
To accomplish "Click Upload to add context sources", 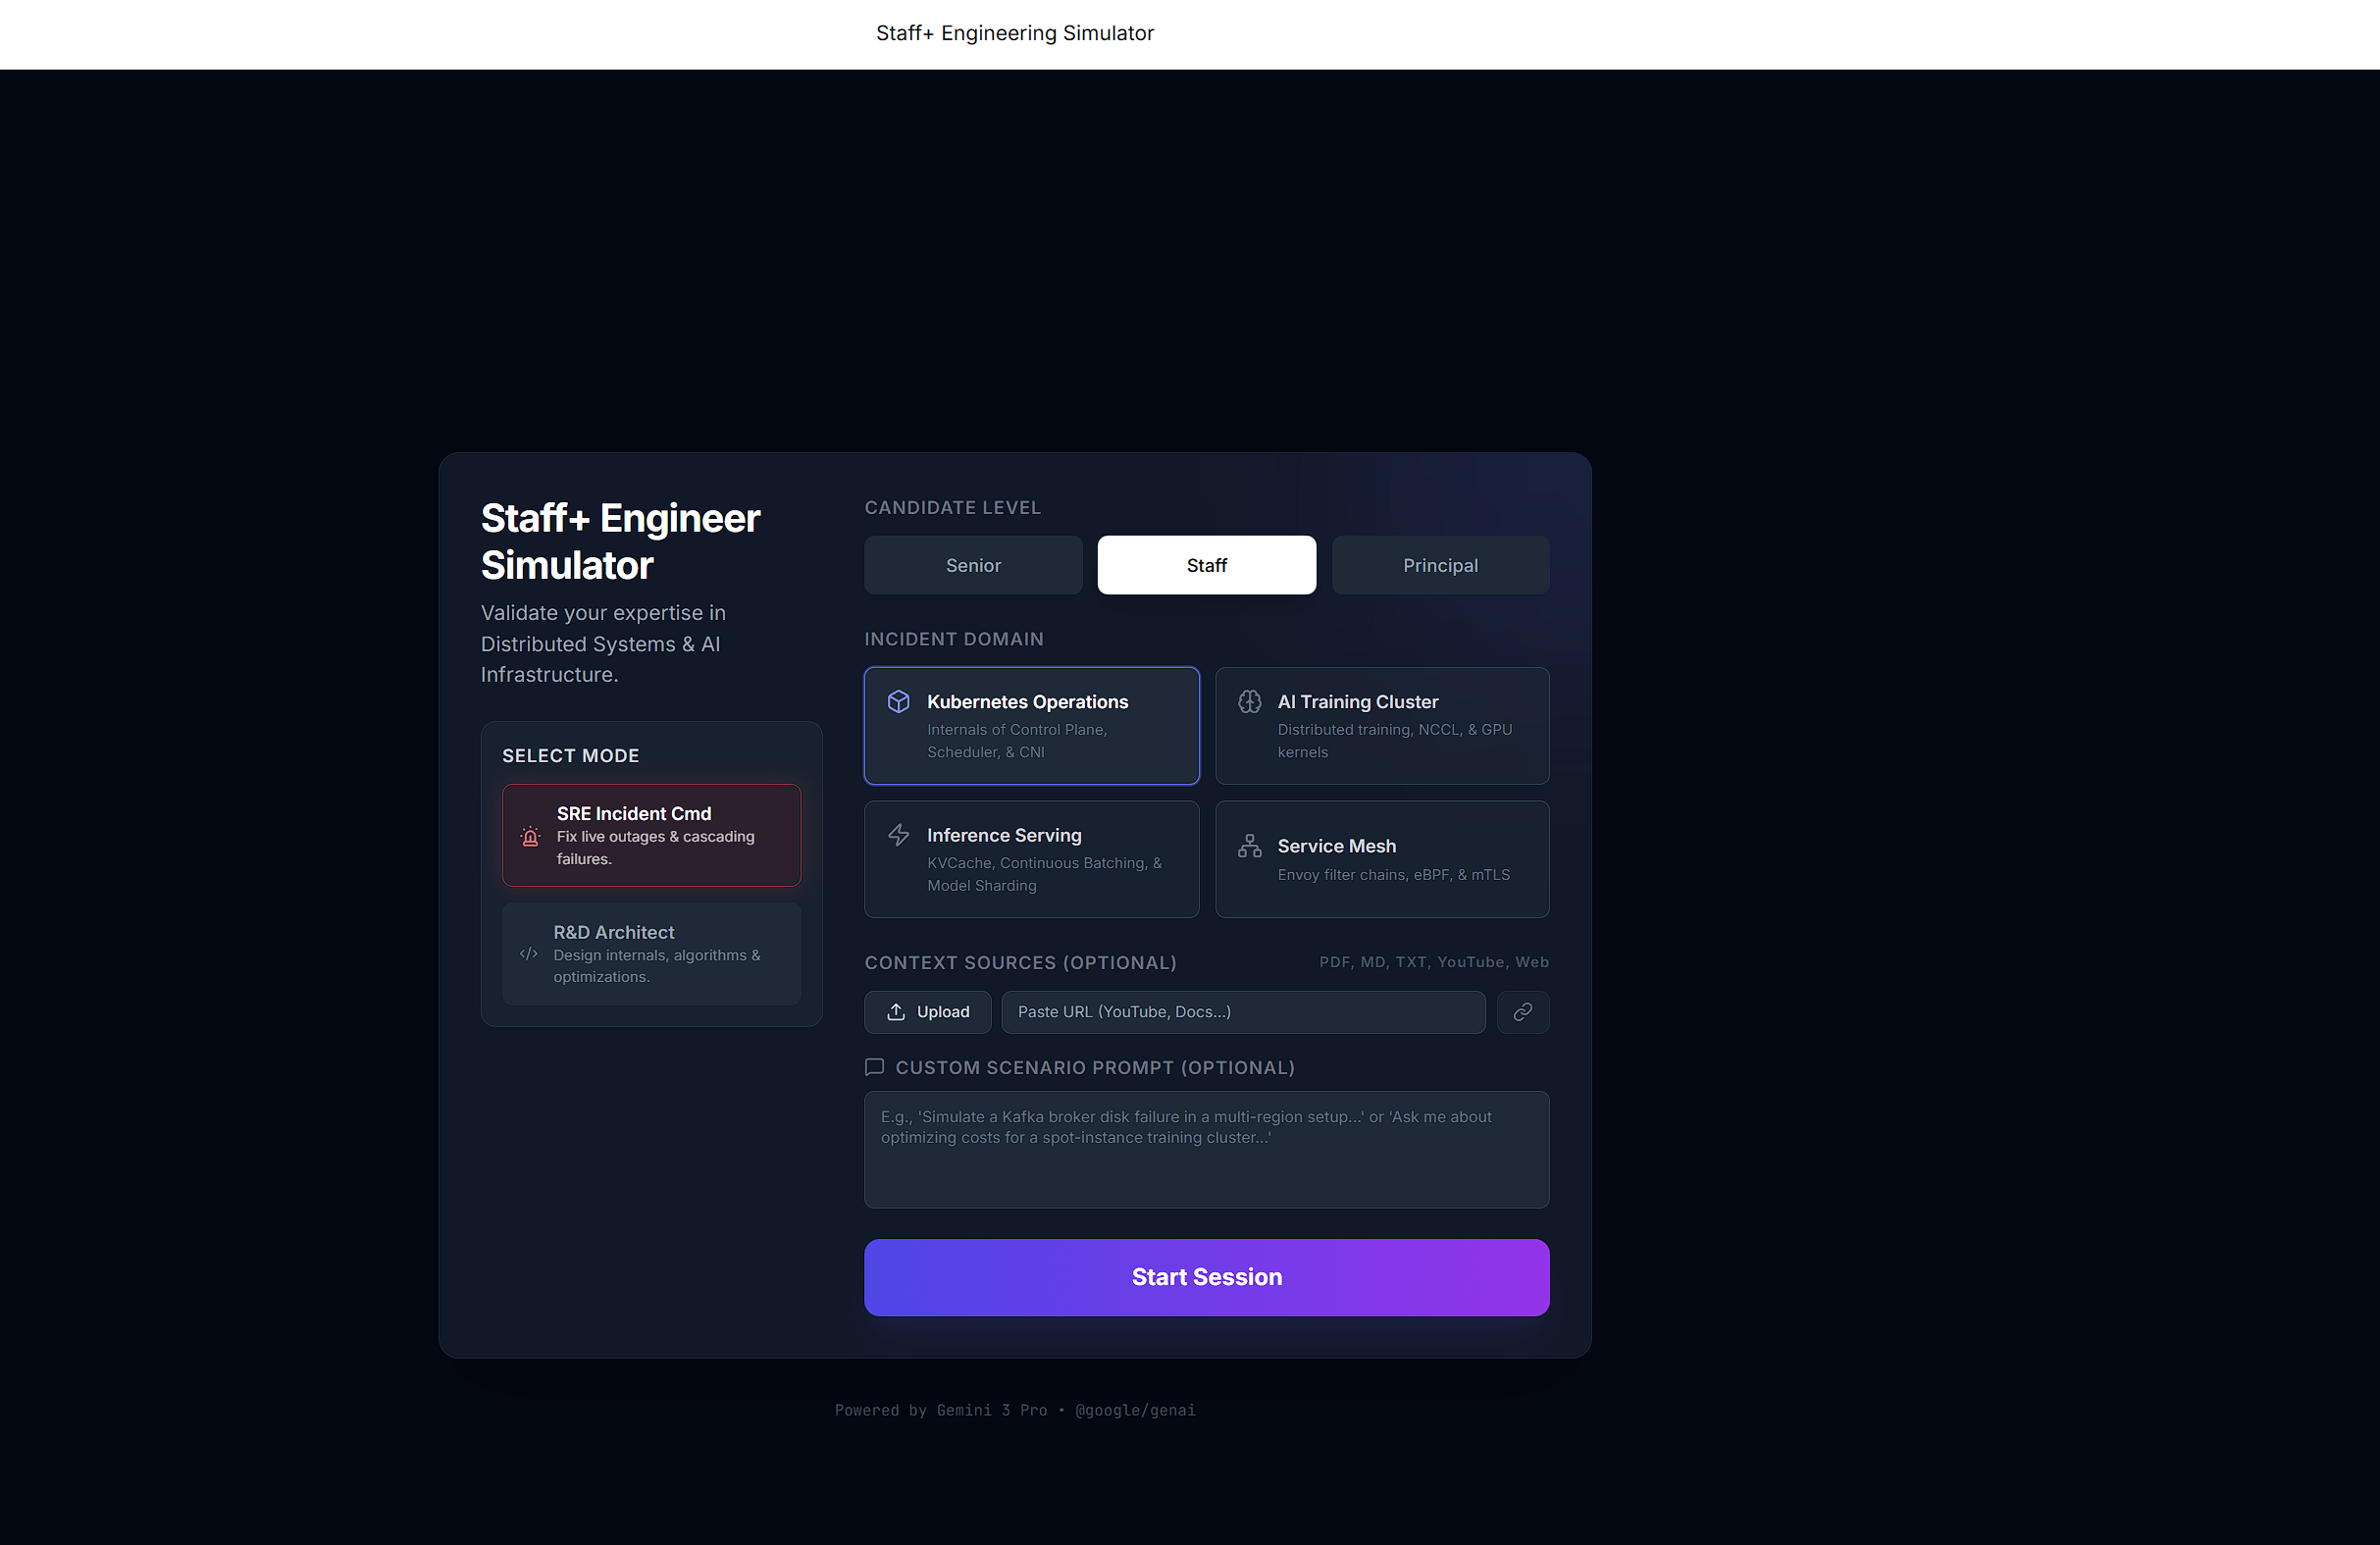I will [927, 1011].
